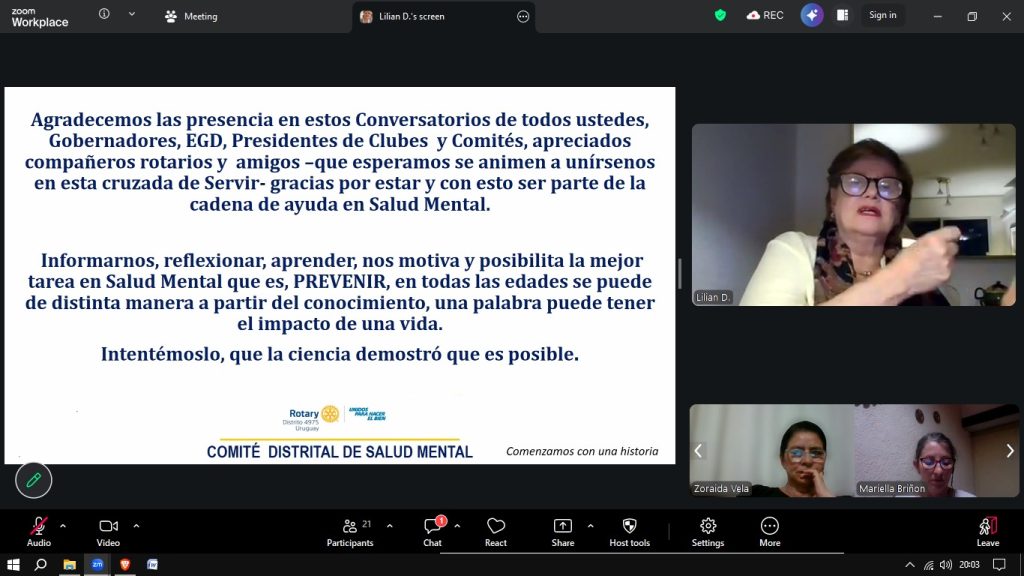Open the More options menu
This screenshot has width=1024, height=576.
pyautogui.click(x=769, y=529)
